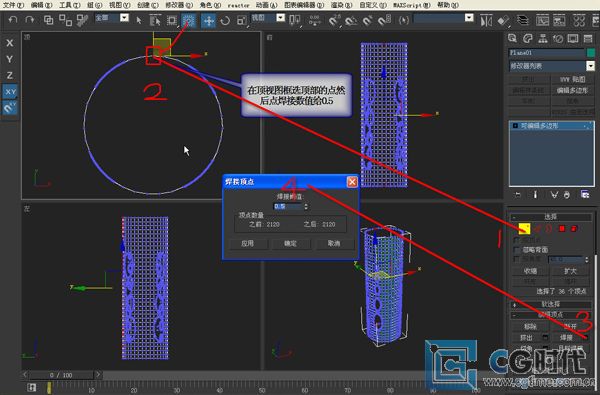Open the Material Editor icon
The width and height of the screenshot is (600, 395).
[x=579, y=20]
